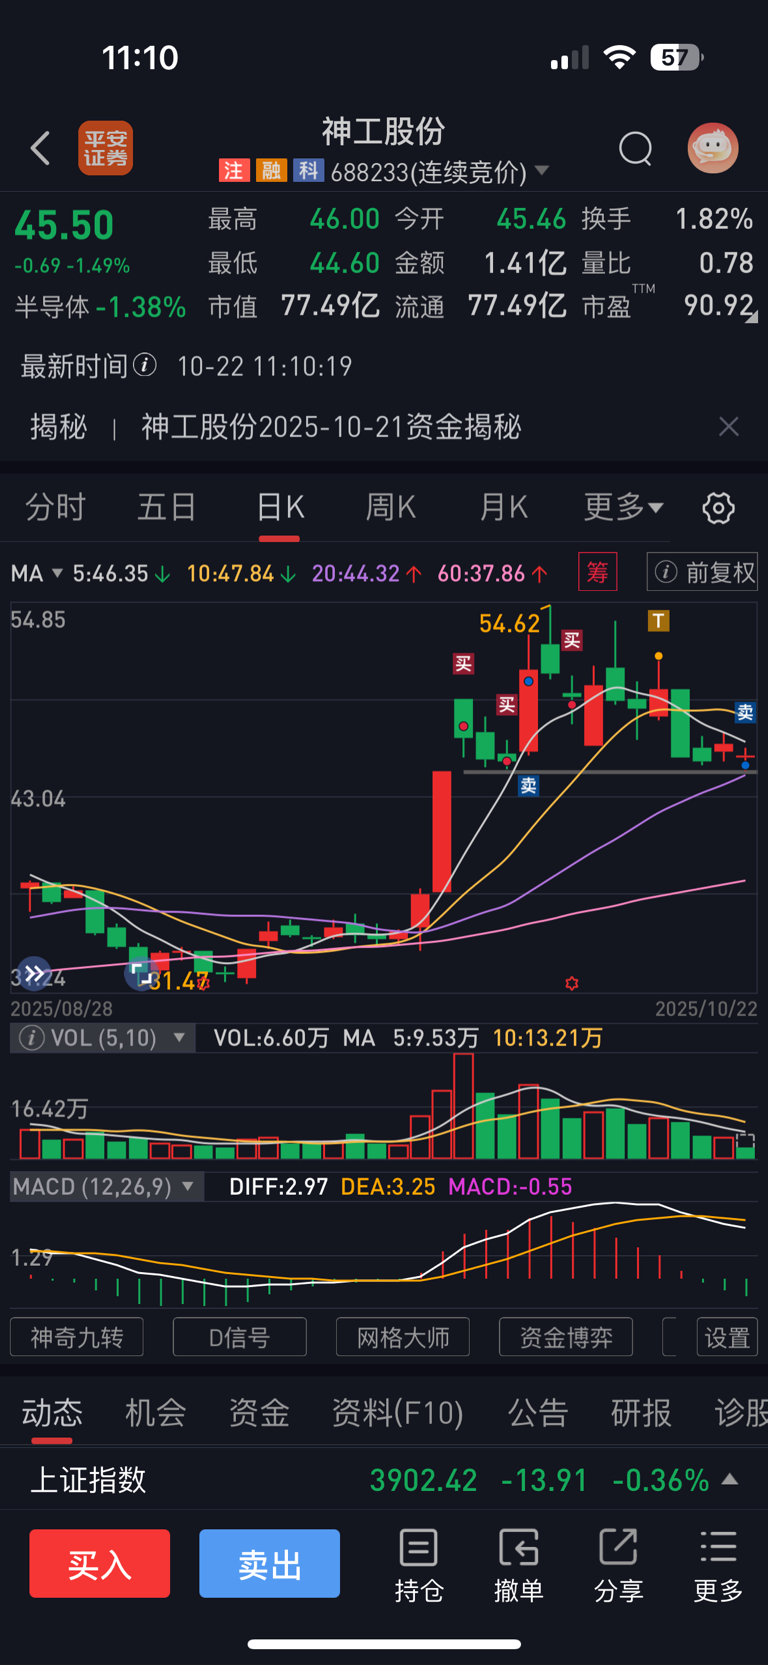
Task: Tap the 设置 indicator settings button
Action: point(727,1337)
